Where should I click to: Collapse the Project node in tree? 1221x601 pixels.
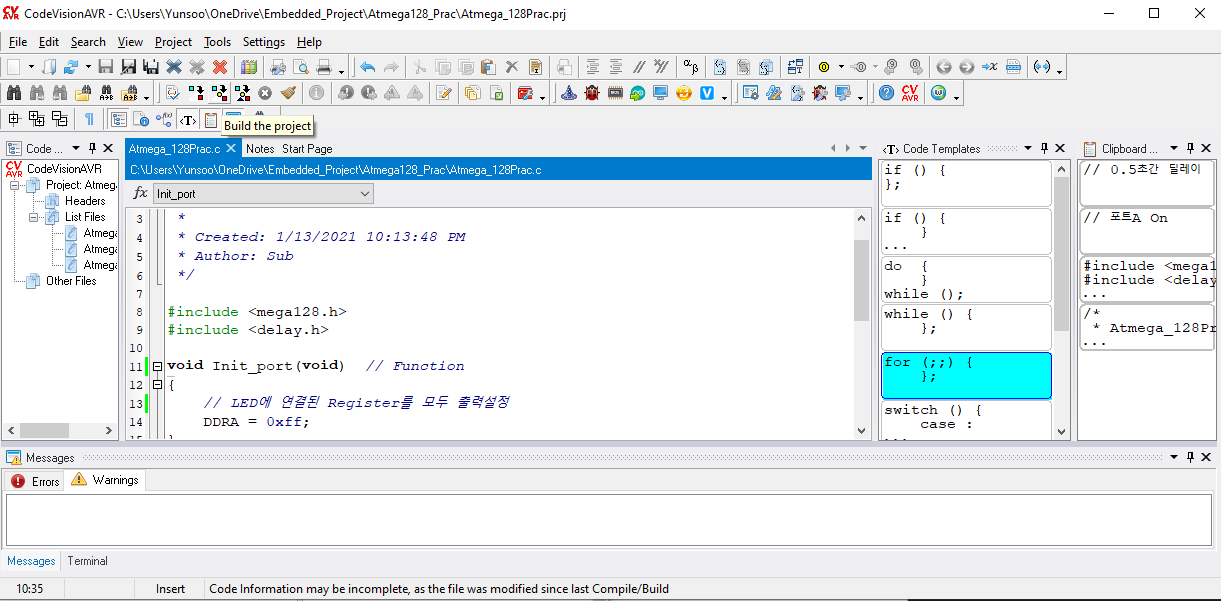click(15, 185)
